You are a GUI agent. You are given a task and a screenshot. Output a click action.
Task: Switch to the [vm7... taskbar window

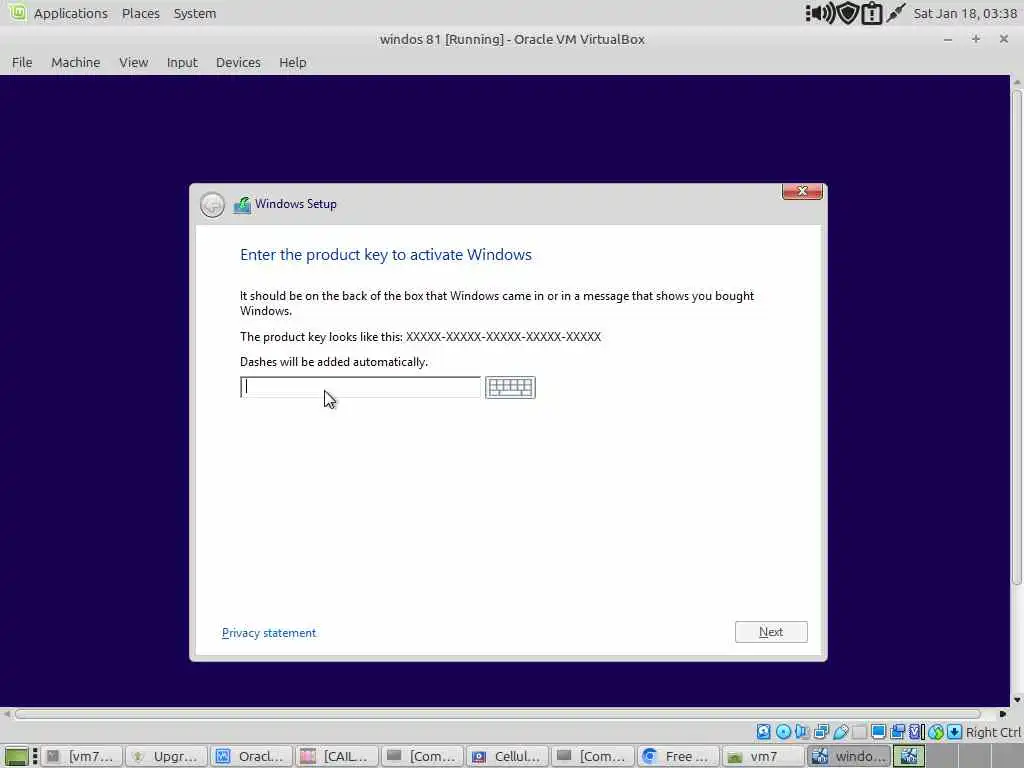point(82,756)
